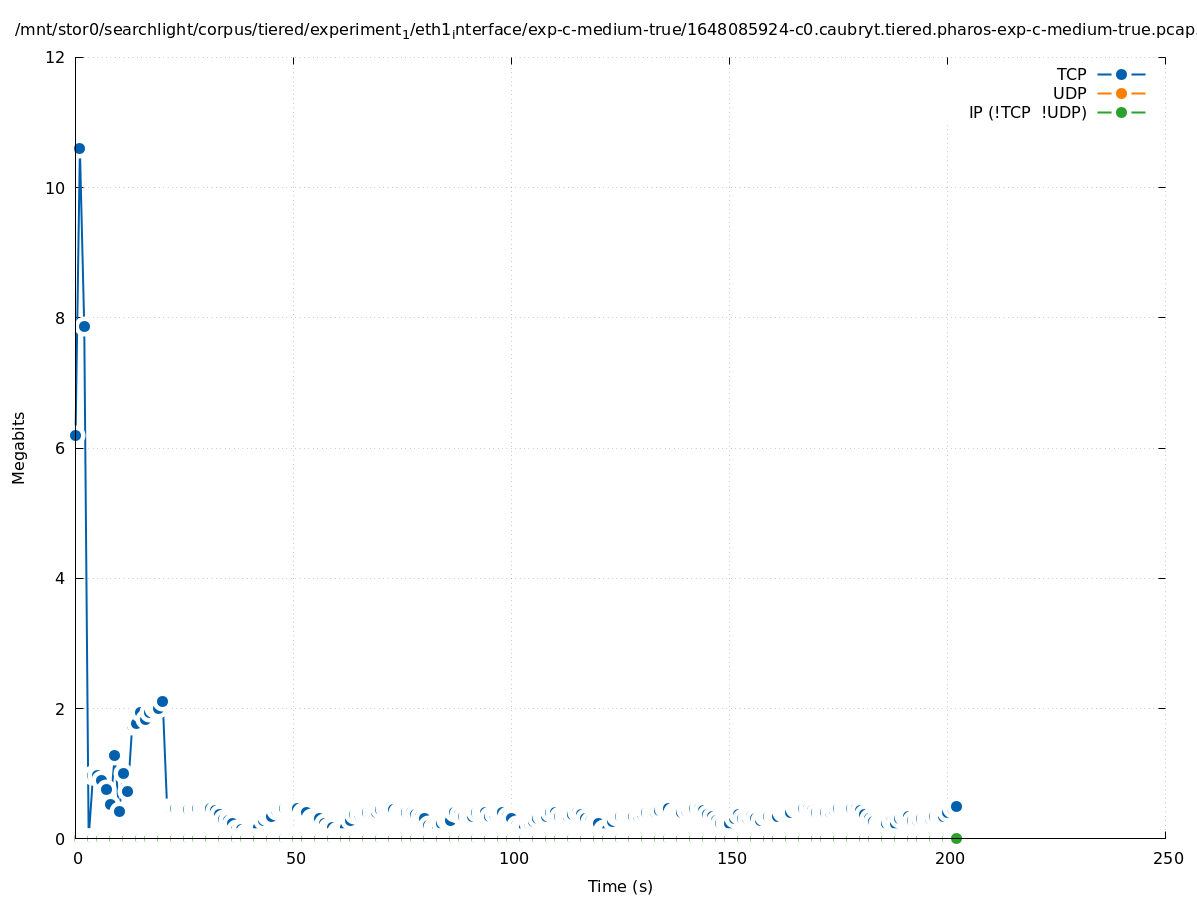Click the green data point on the x-axis
The image size is (1197, 900).
coord(956,838)
